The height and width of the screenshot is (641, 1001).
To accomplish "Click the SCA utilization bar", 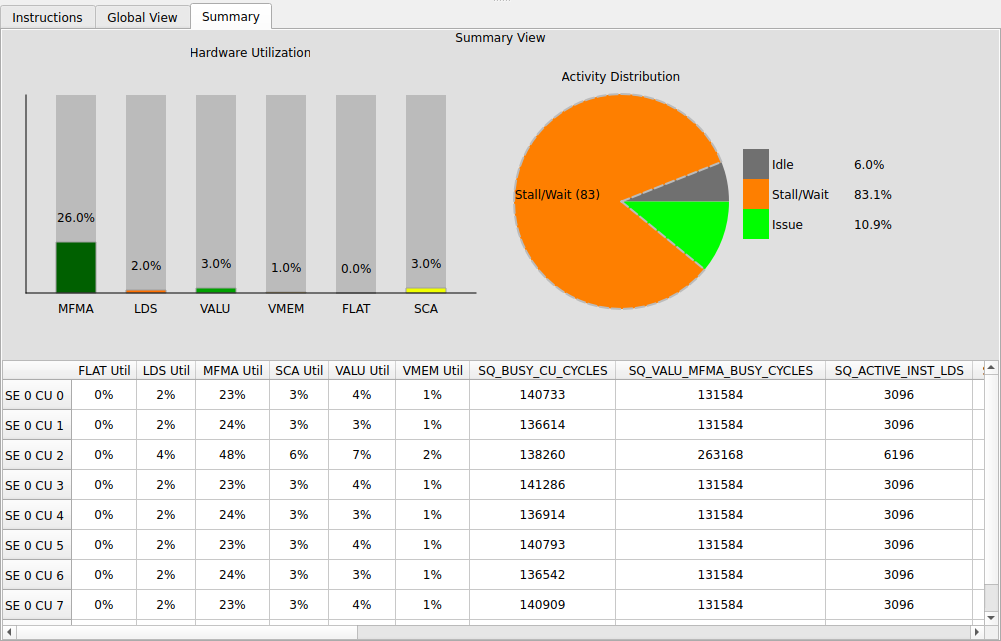I will (x=425, y=290).
